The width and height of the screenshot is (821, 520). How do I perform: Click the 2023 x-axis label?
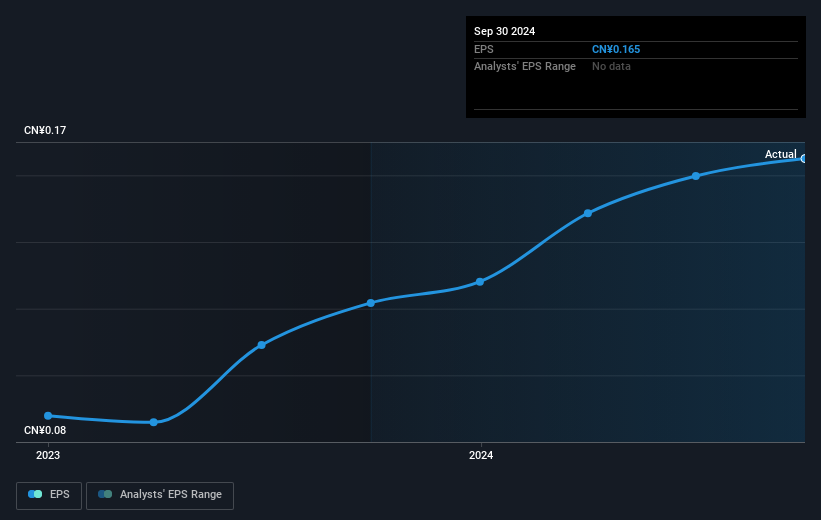click(x=48, y=455)
